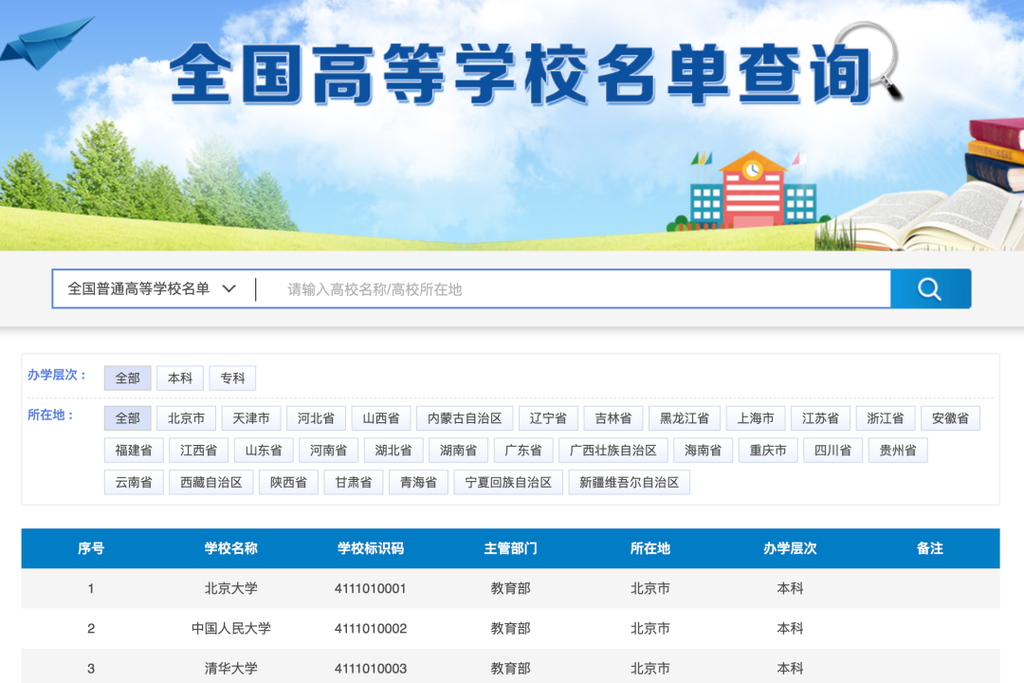The width and height of the screenshot is (1024, 683).
Task: Pick 湖北省 from location list
Action: [x=393, y=450]
